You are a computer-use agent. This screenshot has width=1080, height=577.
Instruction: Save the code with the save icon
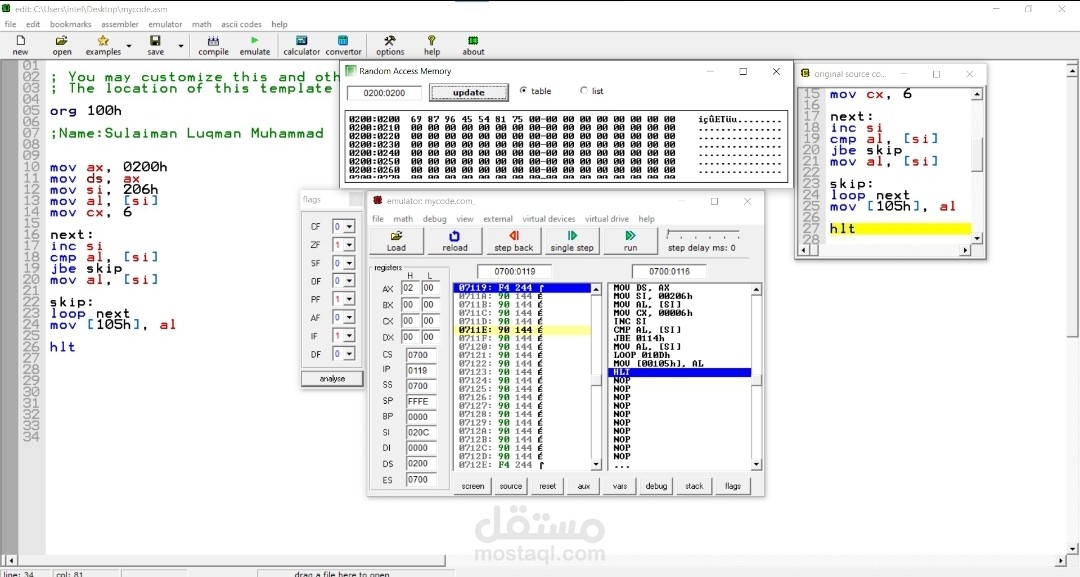click(x=156, y=45)
